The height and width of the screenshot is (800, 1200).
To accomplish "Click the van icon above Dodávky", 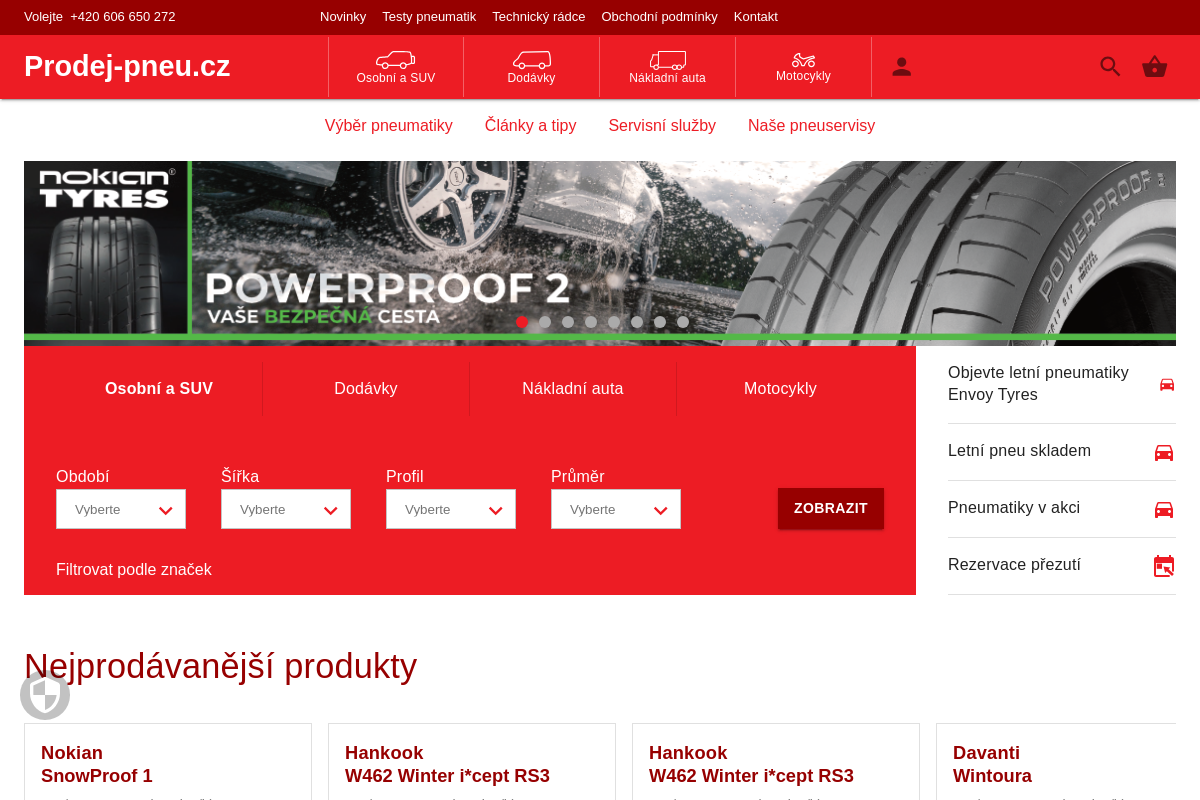I will tap(532, 60).
